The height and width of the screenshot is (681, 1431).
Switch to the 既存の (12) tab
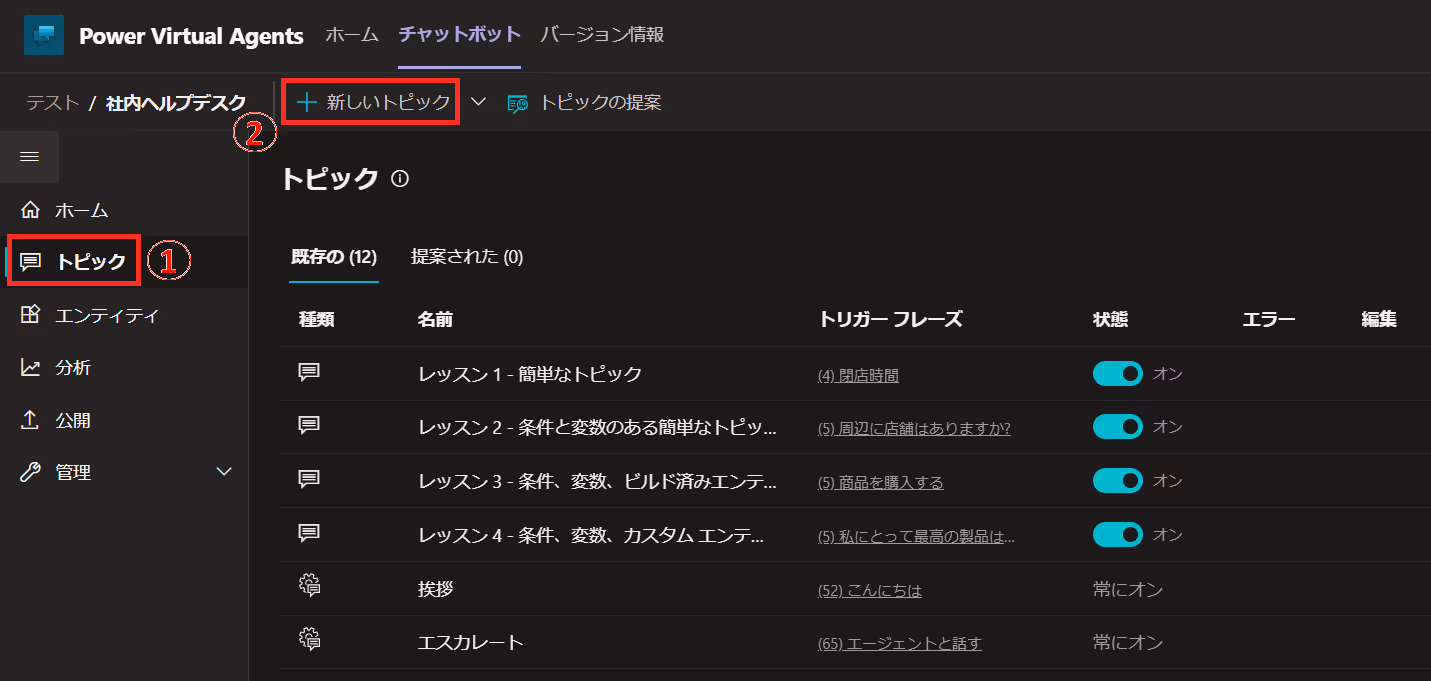[334, 257]
